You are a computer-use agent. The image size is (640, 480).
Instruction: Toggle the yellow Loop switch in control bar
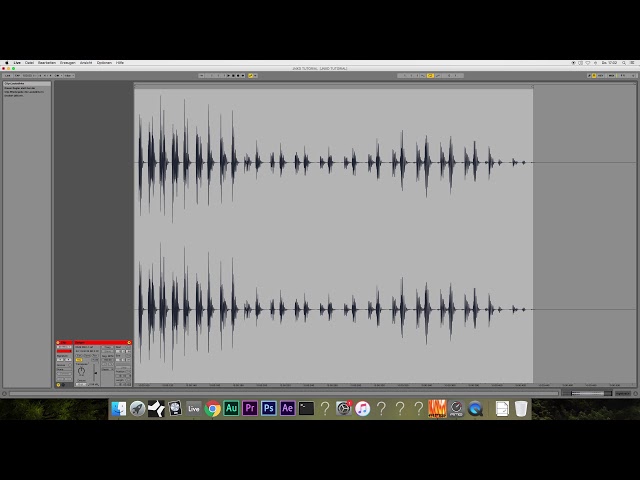(x=430, y=76)
